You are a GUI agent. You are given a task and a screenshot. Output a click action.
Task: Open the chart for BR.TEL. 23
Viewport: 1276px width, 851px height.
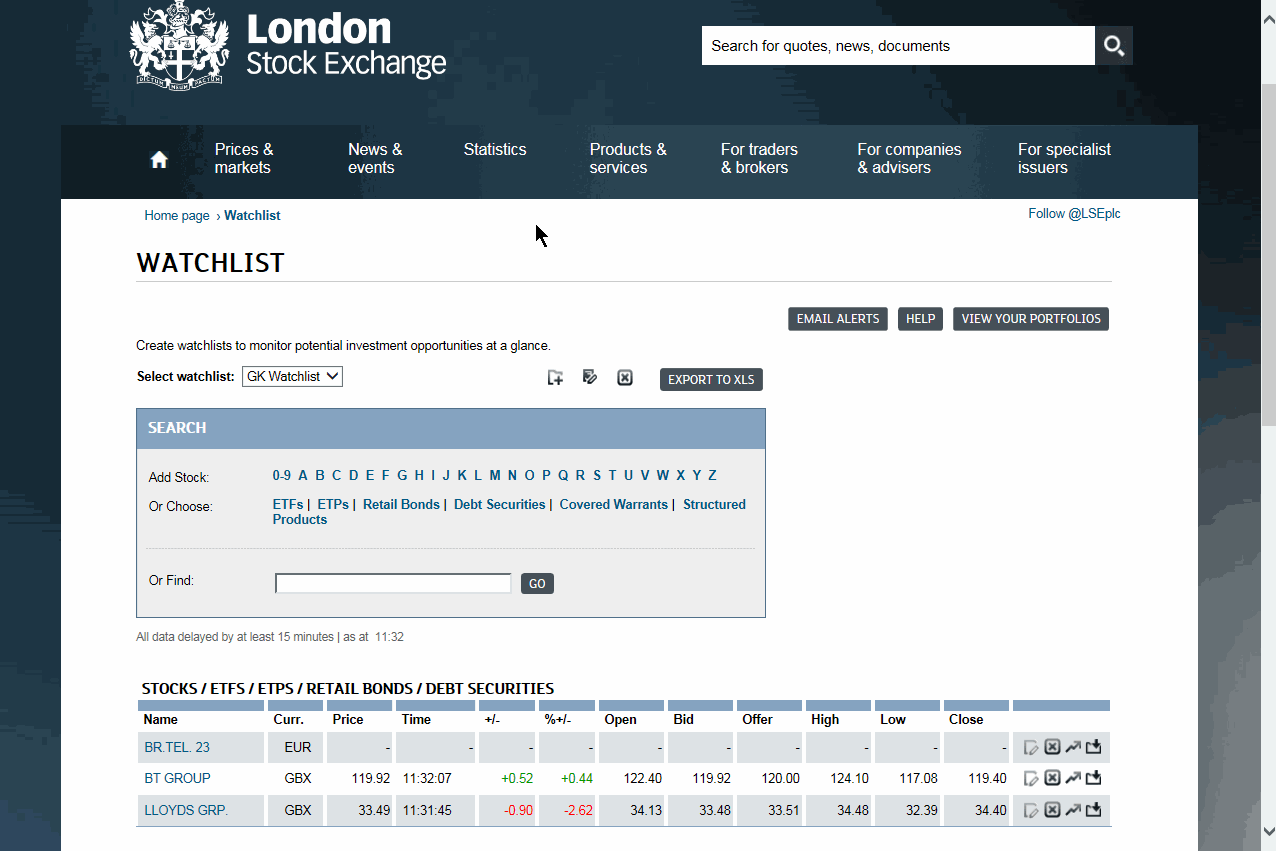pos(1073,747)
